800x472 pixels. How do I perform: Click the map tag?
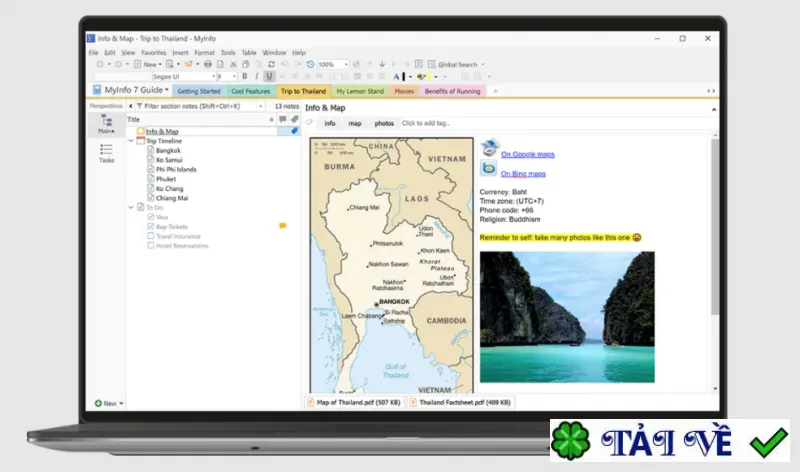355,123
